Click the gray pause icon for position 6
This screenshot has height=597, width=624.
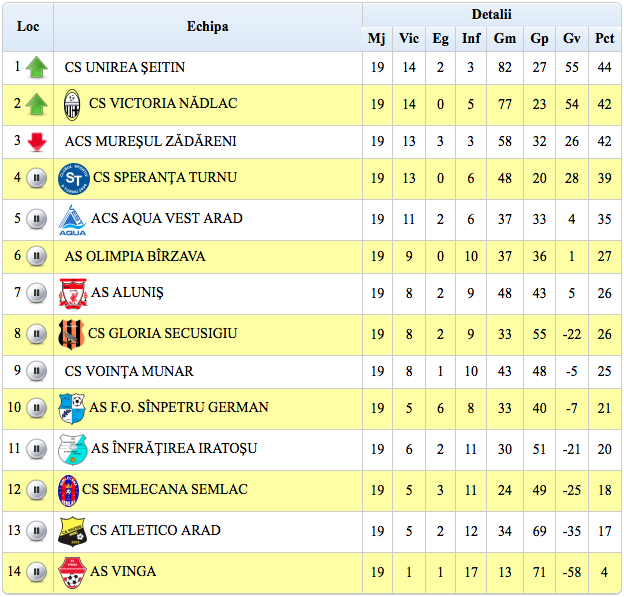(x=37, y=256)
